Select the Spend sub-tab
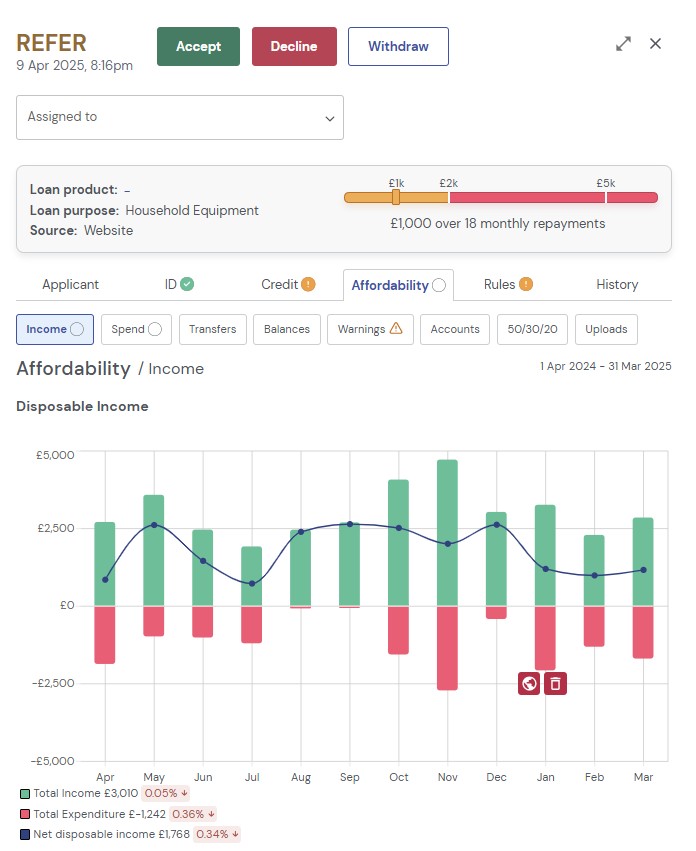This screenshot has height=851, width=696. (x=136, y=329)
